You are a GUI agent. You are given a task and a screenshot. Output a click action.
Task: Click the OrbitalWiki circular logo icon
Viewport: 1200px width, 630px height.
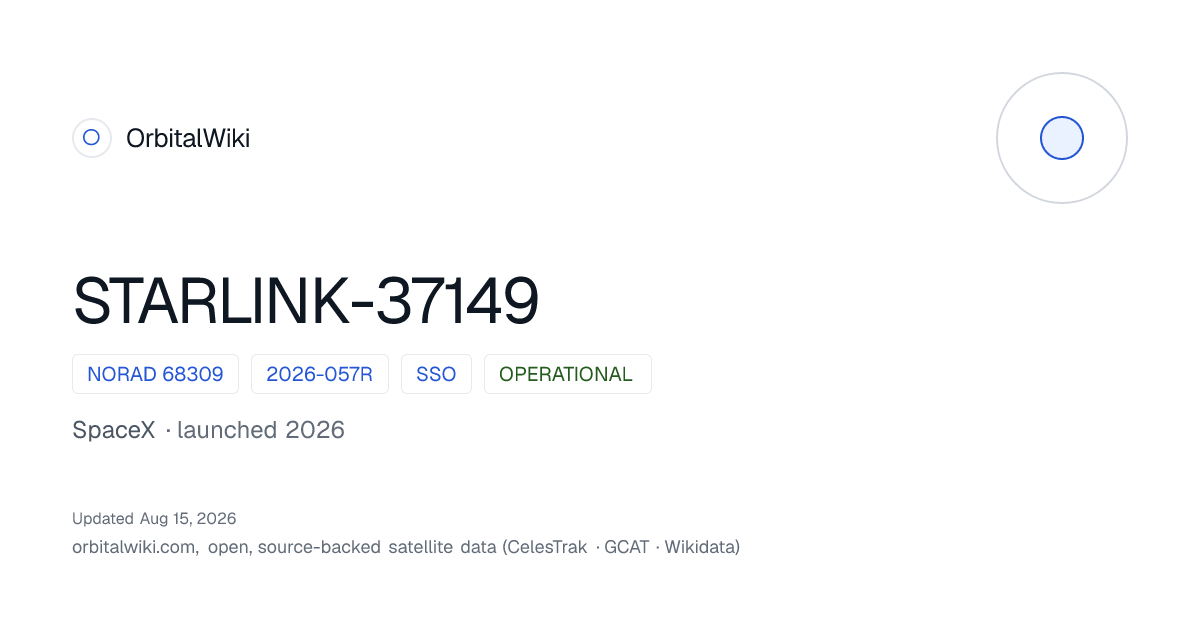click(92, 138)
